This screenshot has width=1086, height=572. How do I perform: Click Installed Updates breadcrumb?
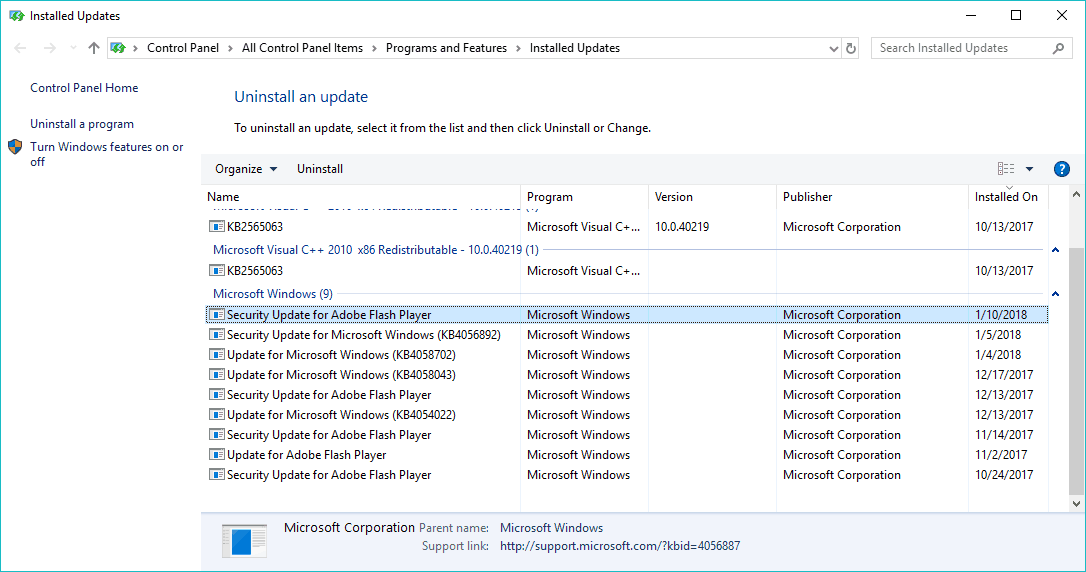[575, 48]
